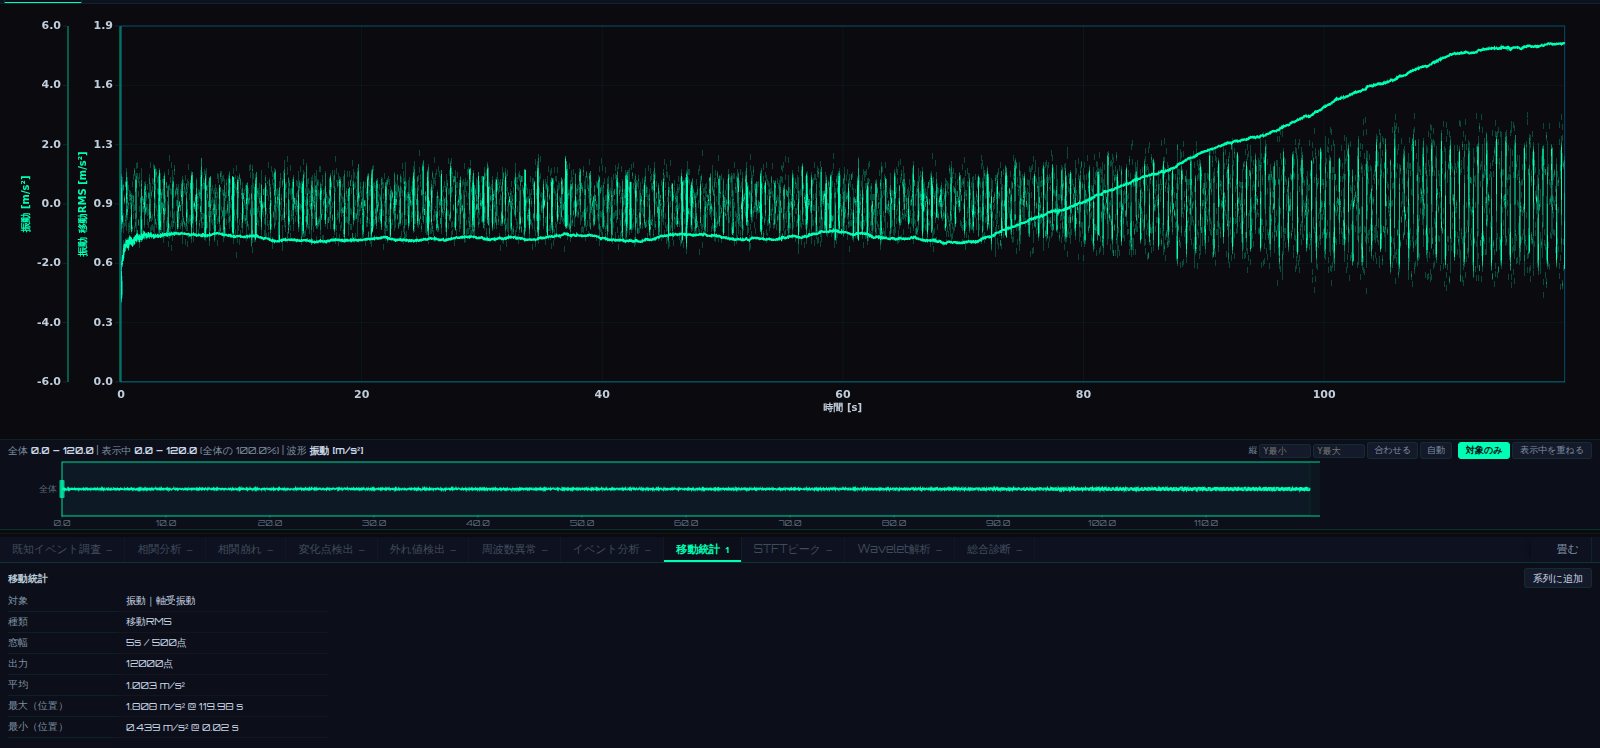The image size is (1600, 748).
Task: Select the active 移動統計 tab
Action: [702, 550]
